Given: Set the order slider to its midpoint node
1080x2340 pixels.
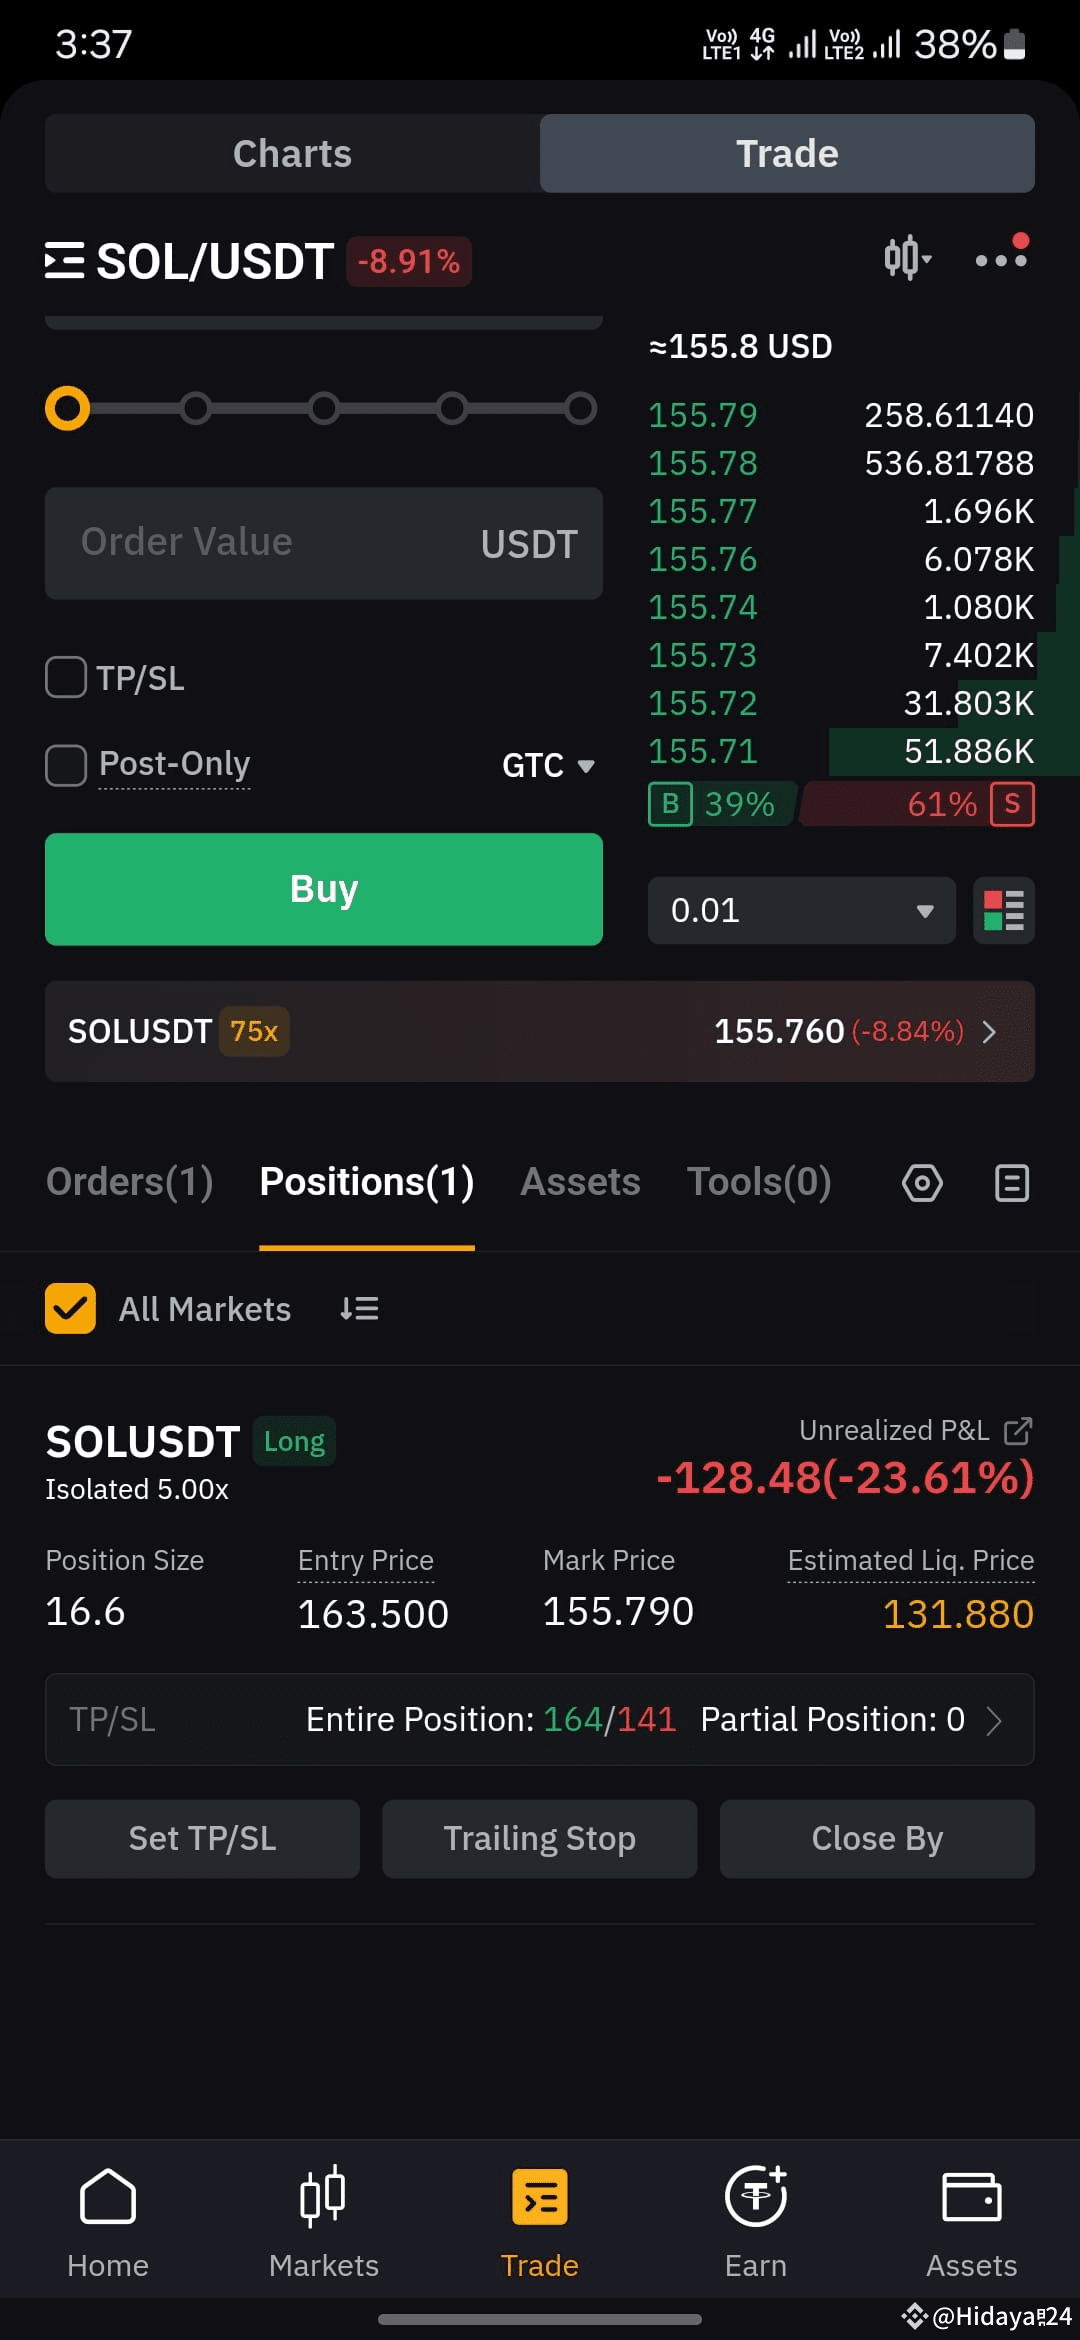Looking at the screenshot, I should point(324,408).
